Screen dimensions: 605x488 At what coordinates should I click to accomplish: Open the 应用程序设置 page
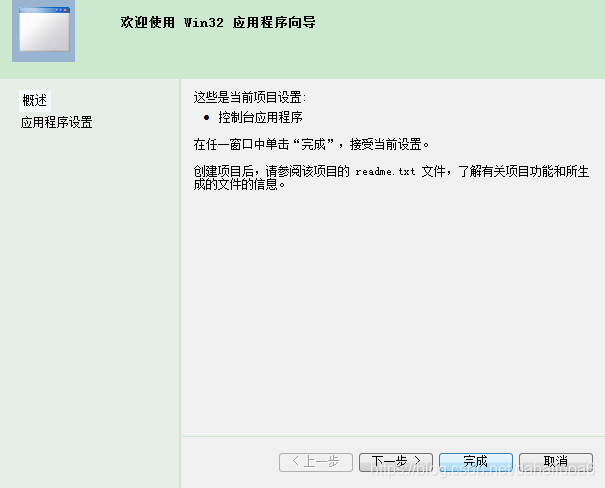pyautogui.click(x=56, y=123)
